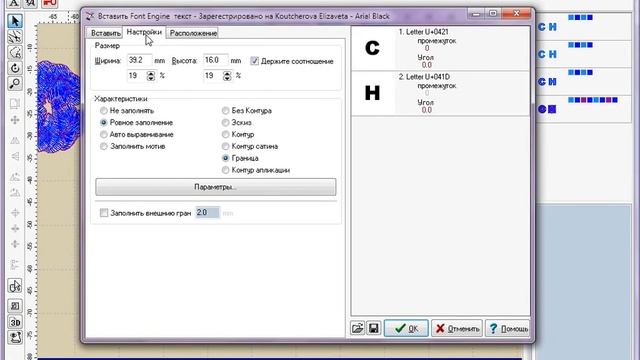
Task: Select the letter C preview thumbnail
Action: click(x=373, y=48)
